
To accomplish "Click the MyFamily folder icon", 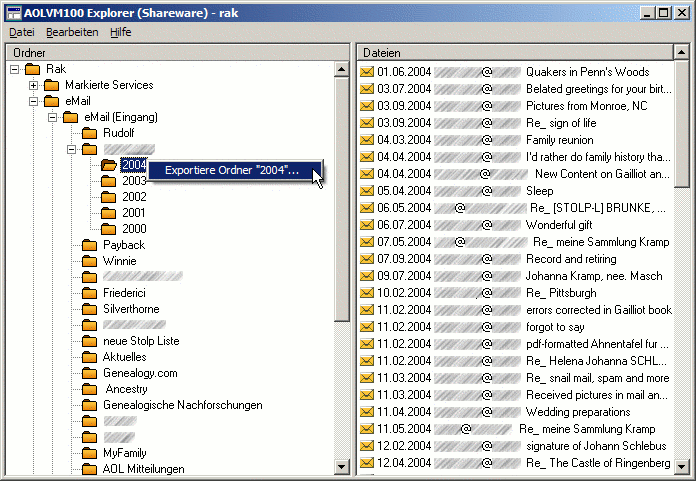I will (x=90, y=453).
